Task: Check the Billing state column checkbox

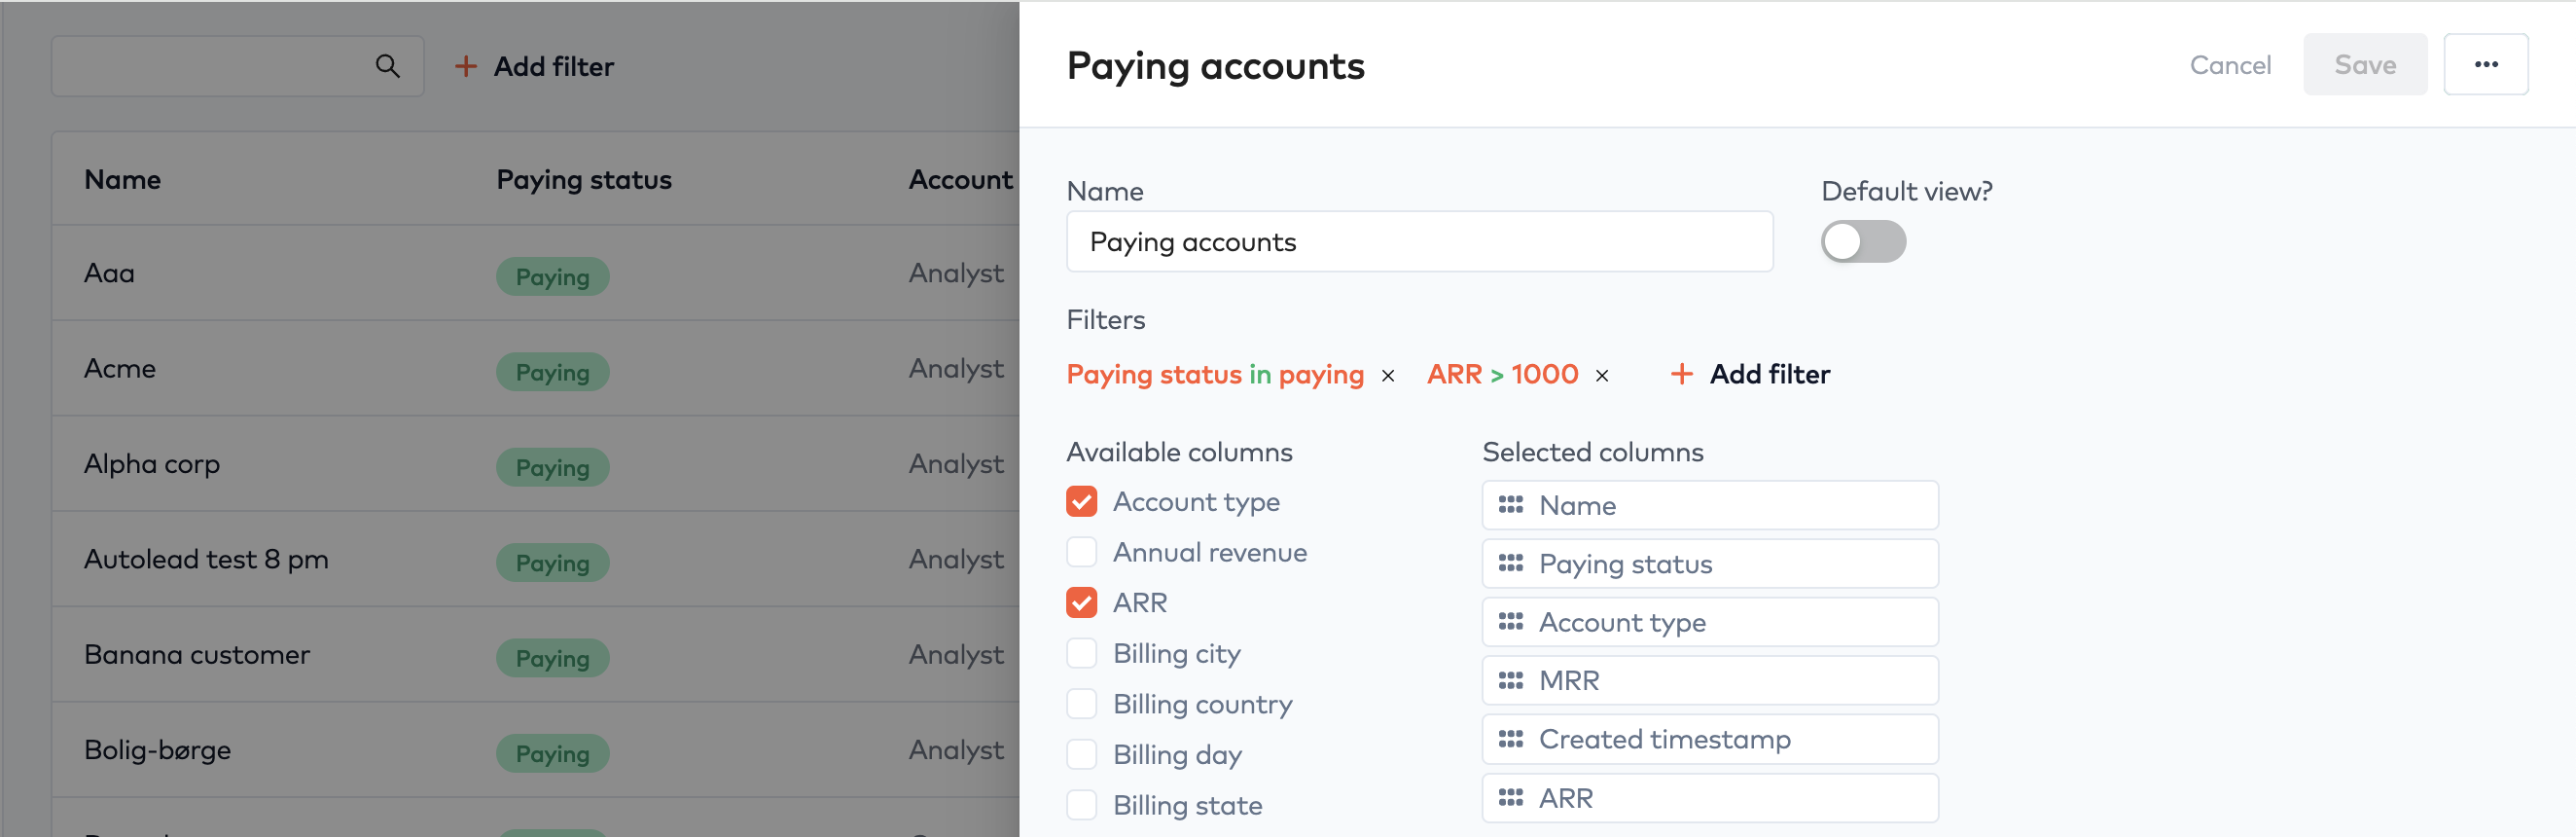Action: pyautogui.click(x=1081, y=805)
